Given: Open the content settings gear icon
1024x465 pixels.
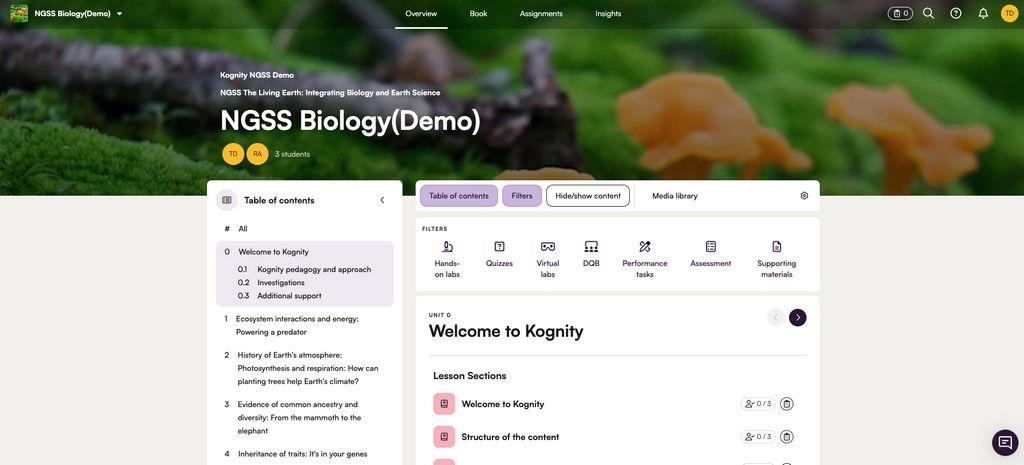Looking at the screenshot, I should click(x=804, y=196).
